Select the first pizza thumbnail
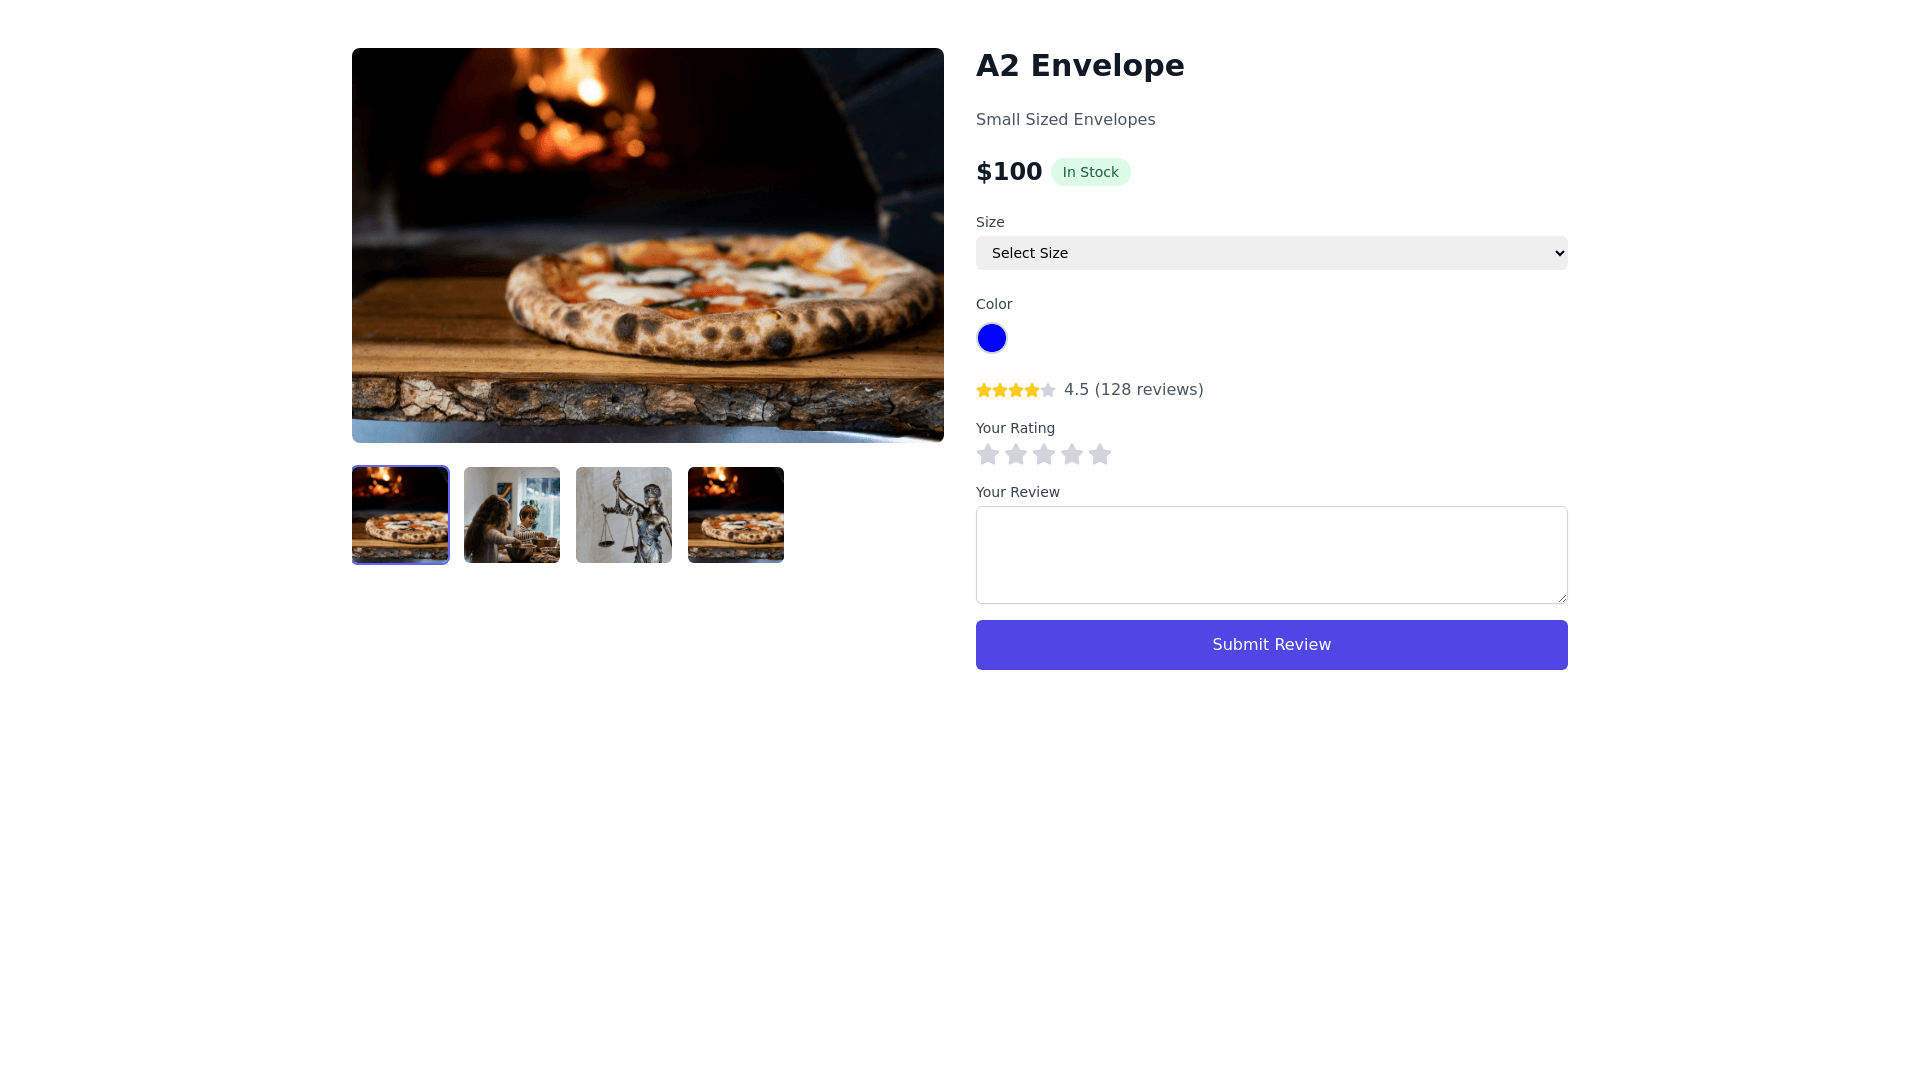1920x1080 pixels. pos(400,515)
